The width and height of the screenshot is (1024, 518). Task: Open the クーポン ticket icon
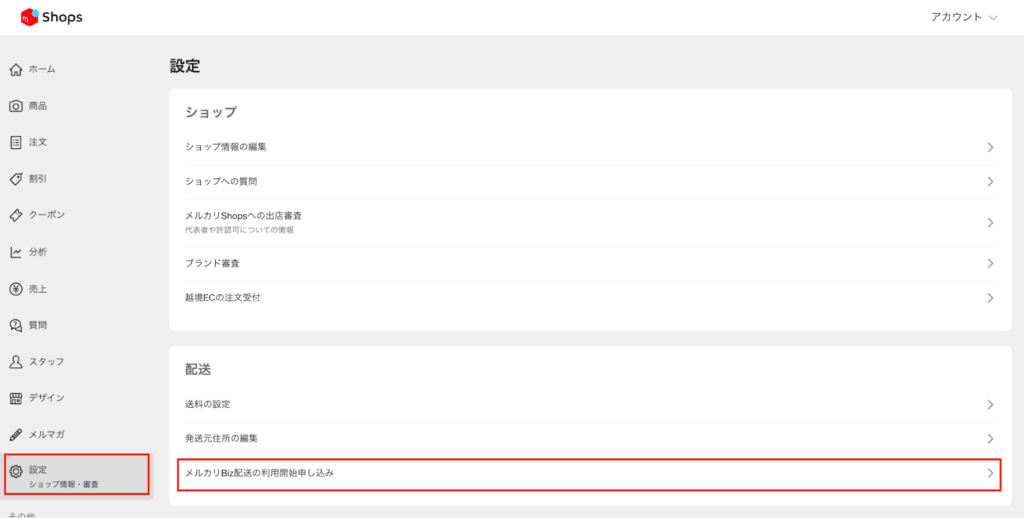(x=16, y=215)
